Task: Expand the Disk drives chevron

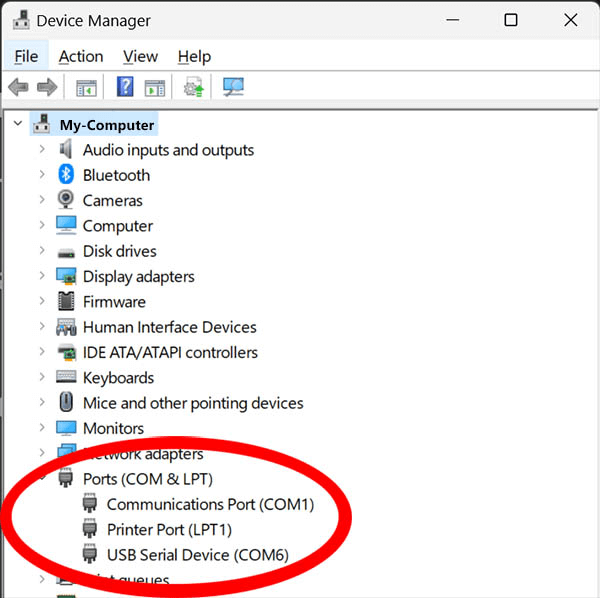Action: pos(42,251)
